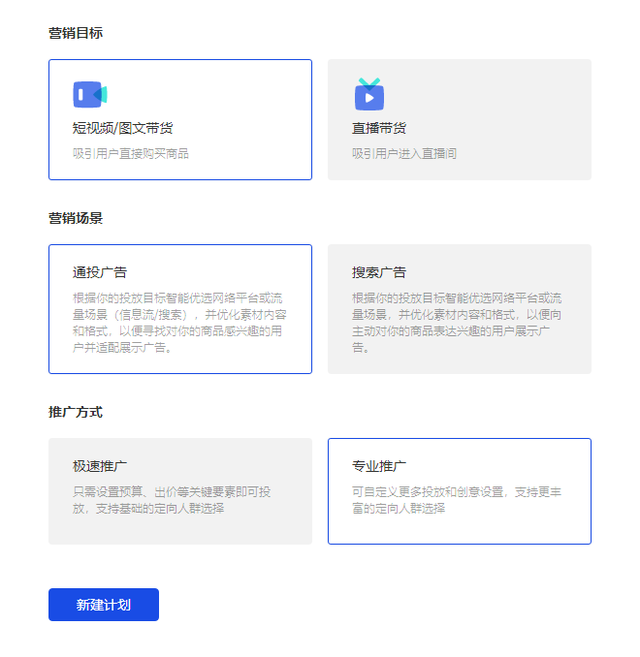Click the live broadcast TV icon
Viewport: 640px width, 657px height.
pos(369,94)
